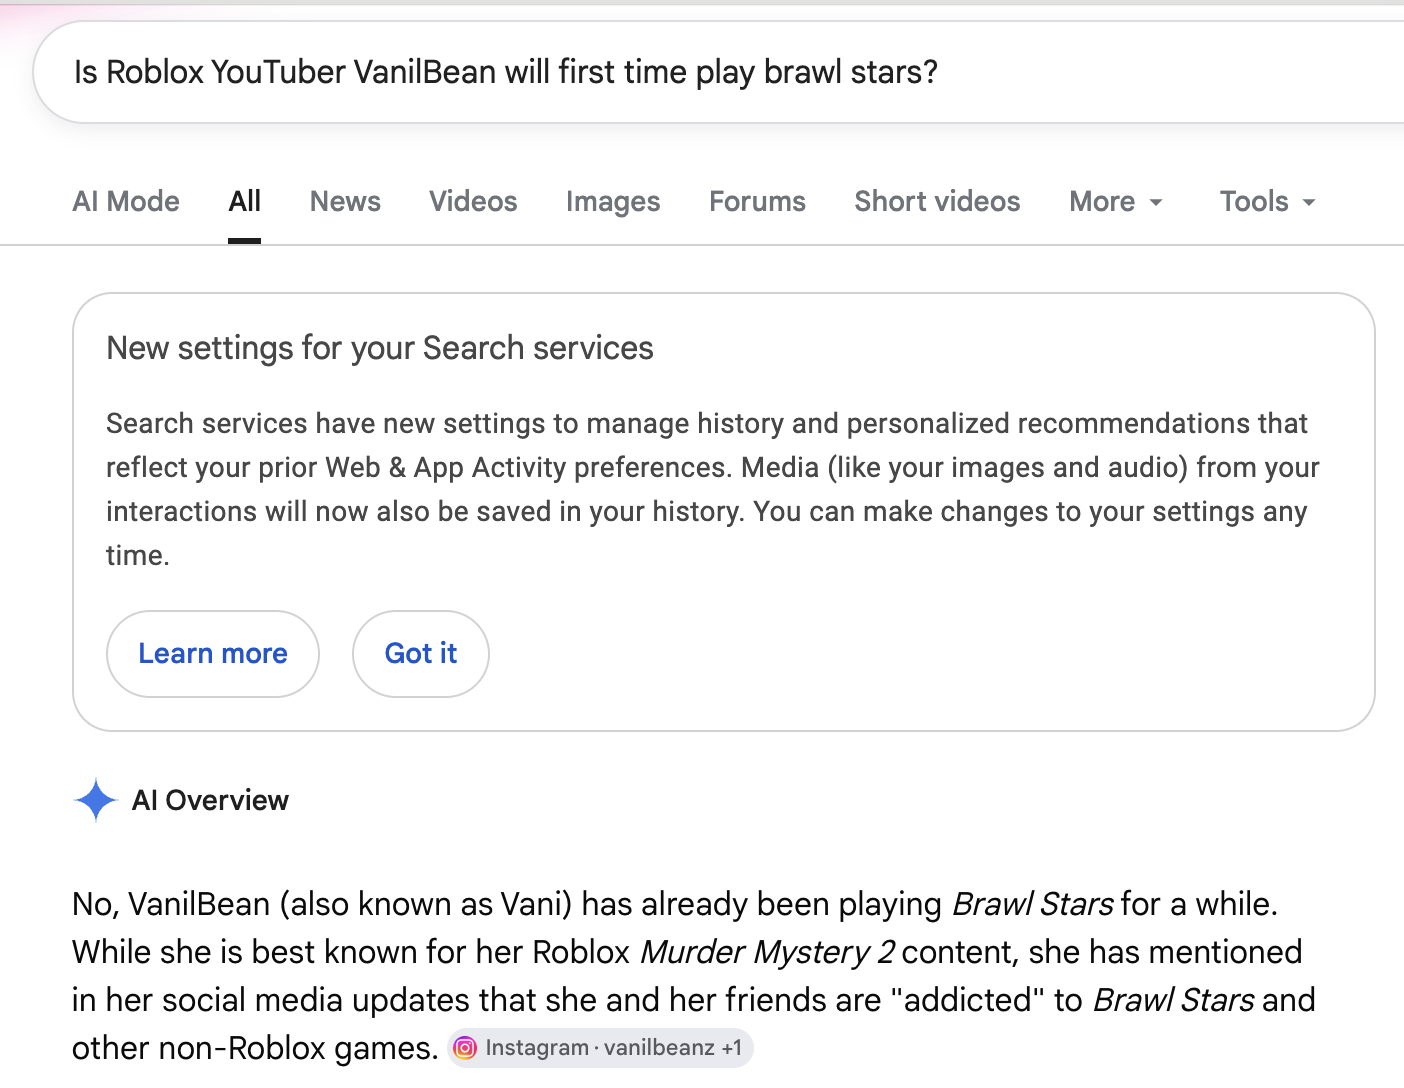Click the 'New settings for your Search services' heading
Image resolution: width=1404 pixels, height=1088 pixels.
point(380,348)
